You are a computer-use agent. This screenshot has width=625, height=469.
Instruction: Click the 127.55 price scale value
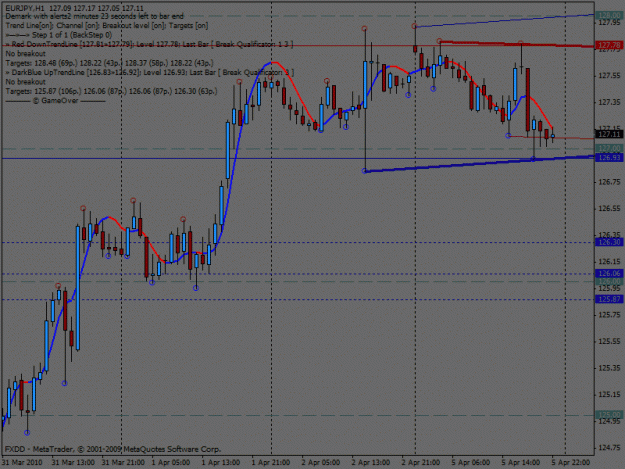[x=609, y=76]
